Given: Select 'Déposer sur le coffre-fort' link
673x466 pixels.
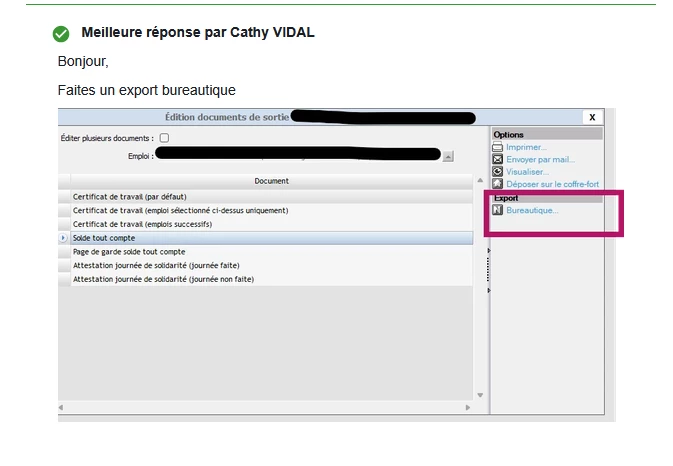Looking at the screenshot, I should tap(552, 184).
